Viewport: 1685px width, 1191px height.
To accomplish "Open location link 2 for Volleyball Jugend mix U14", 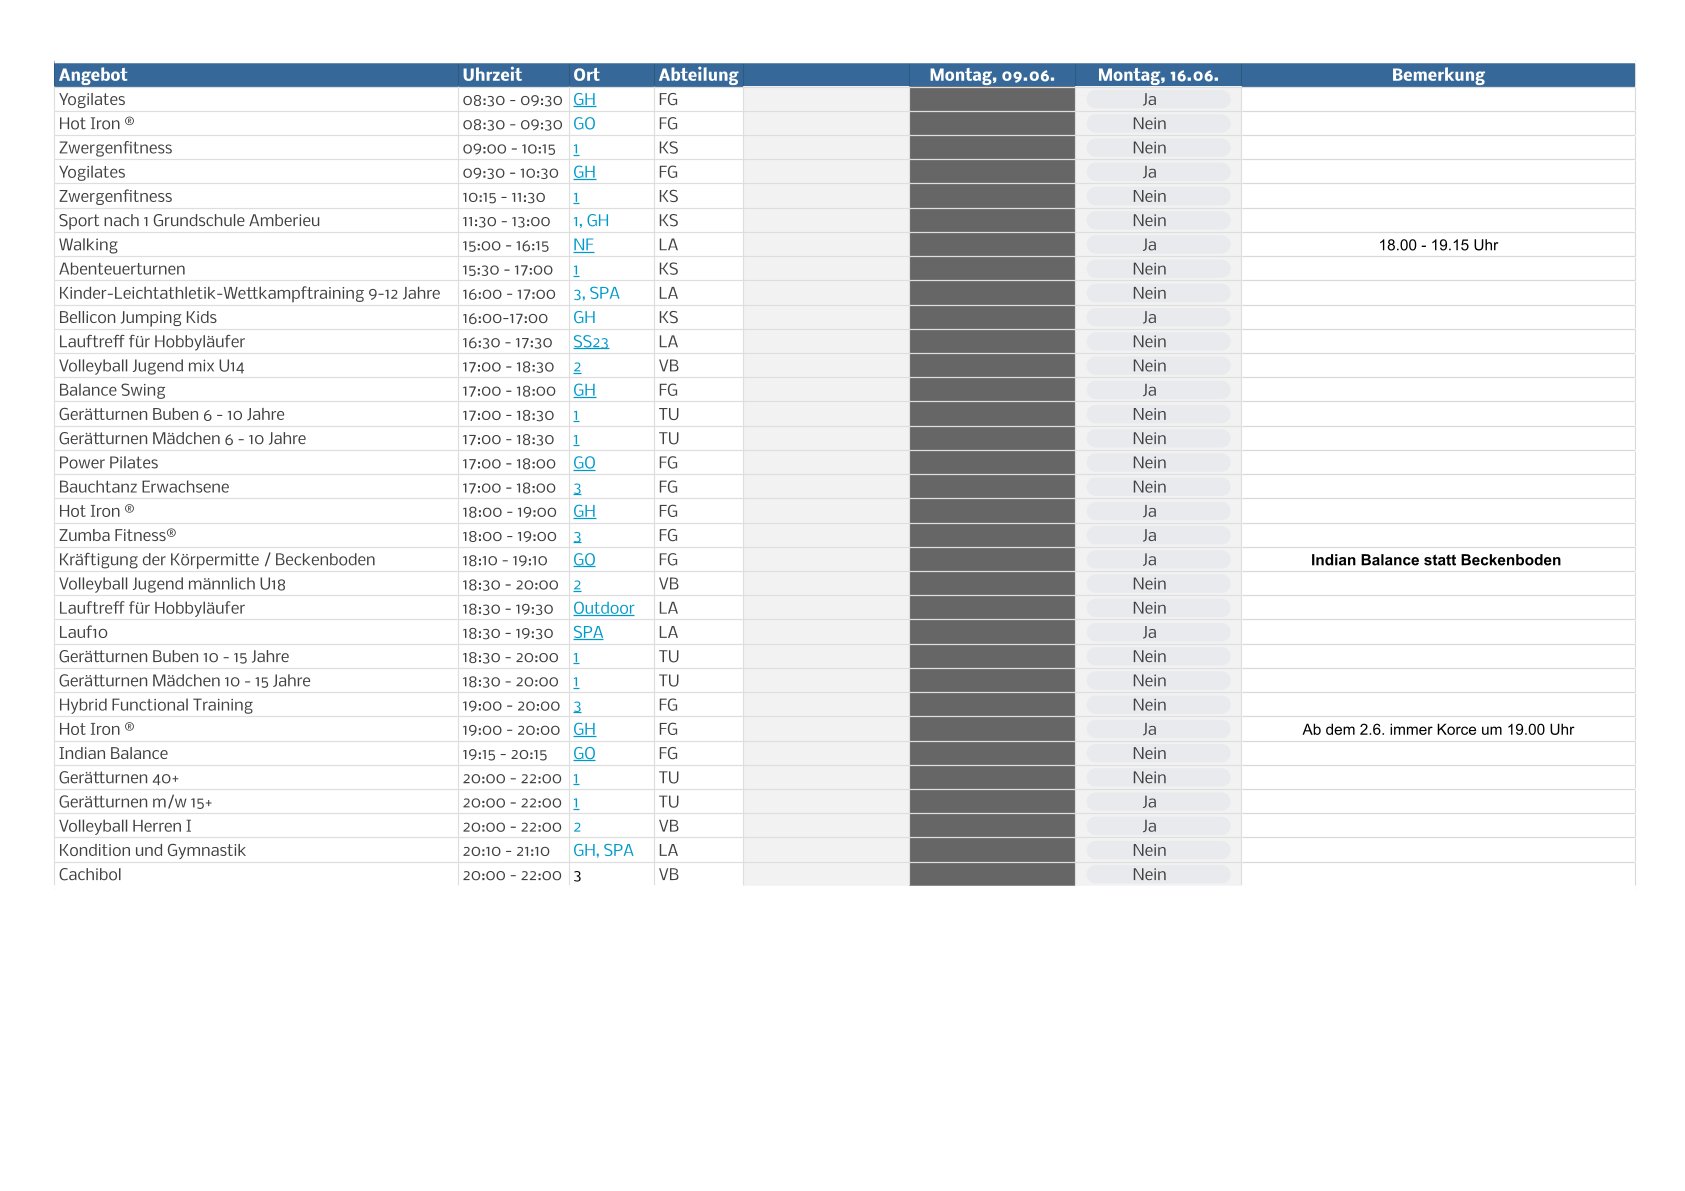I will click(x=577, y=367).
